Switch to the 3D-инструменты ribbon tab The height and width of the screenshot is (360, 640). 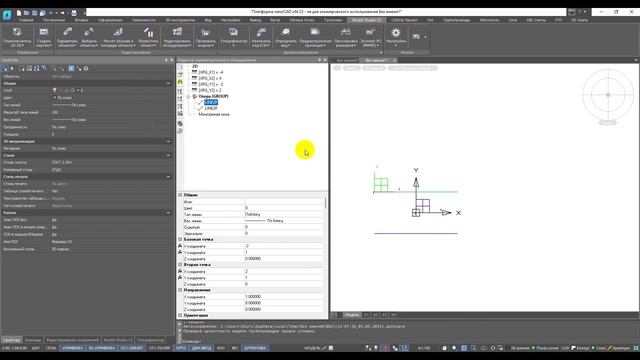pos(180,20)
